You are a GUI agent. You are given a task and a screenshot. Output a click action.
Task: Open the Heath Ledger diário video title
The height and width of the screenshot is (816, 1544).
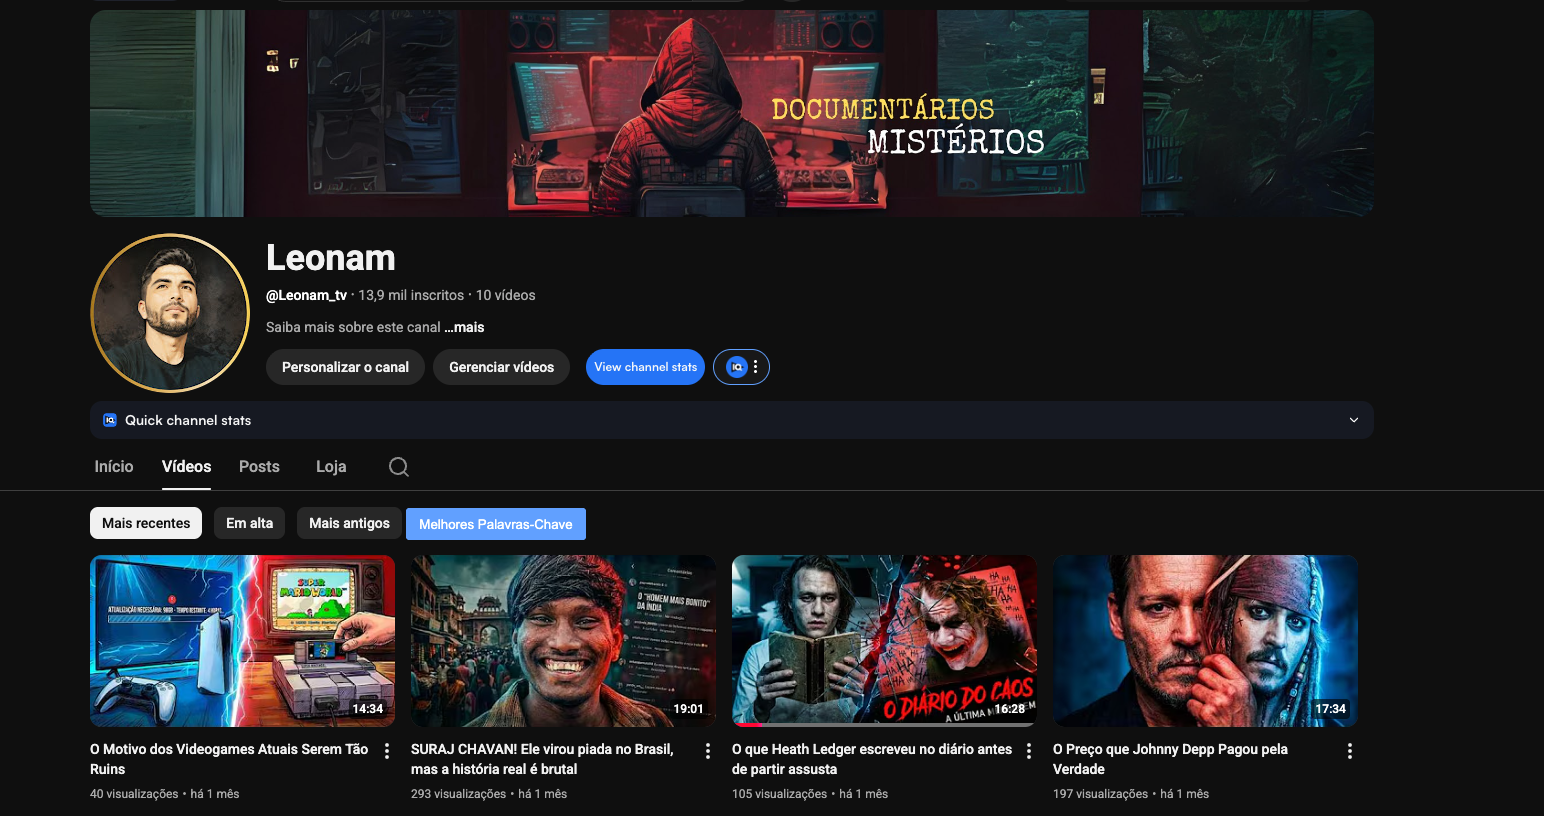click(x=872, y=759)
